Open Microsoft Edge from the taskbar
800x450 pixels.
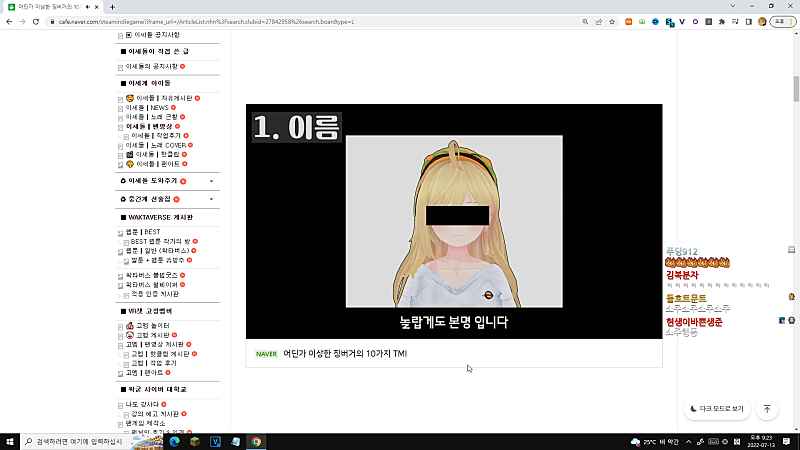pyautogui.click(x=173, y=441)
